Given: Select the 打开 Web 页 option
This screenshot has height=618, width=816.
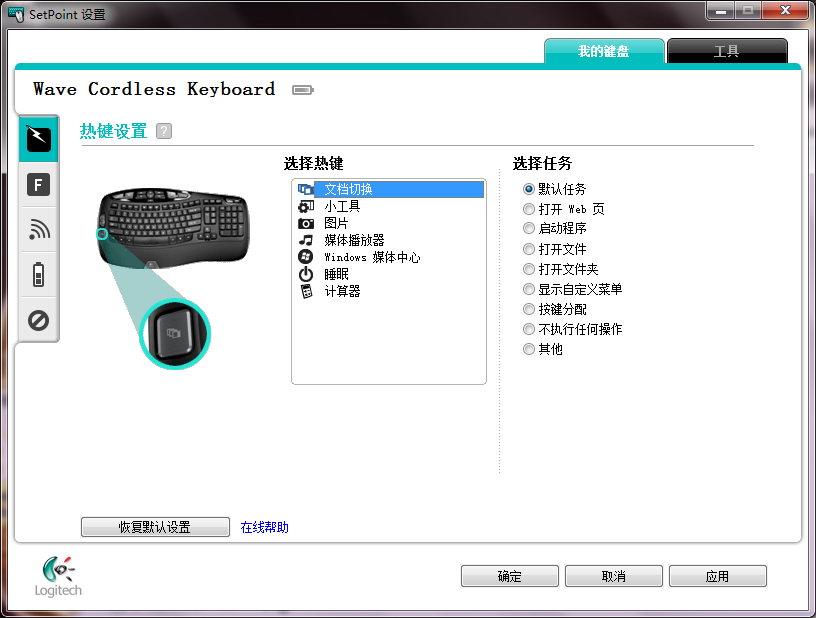Looking at the screenshot, I should click(564, 209).
